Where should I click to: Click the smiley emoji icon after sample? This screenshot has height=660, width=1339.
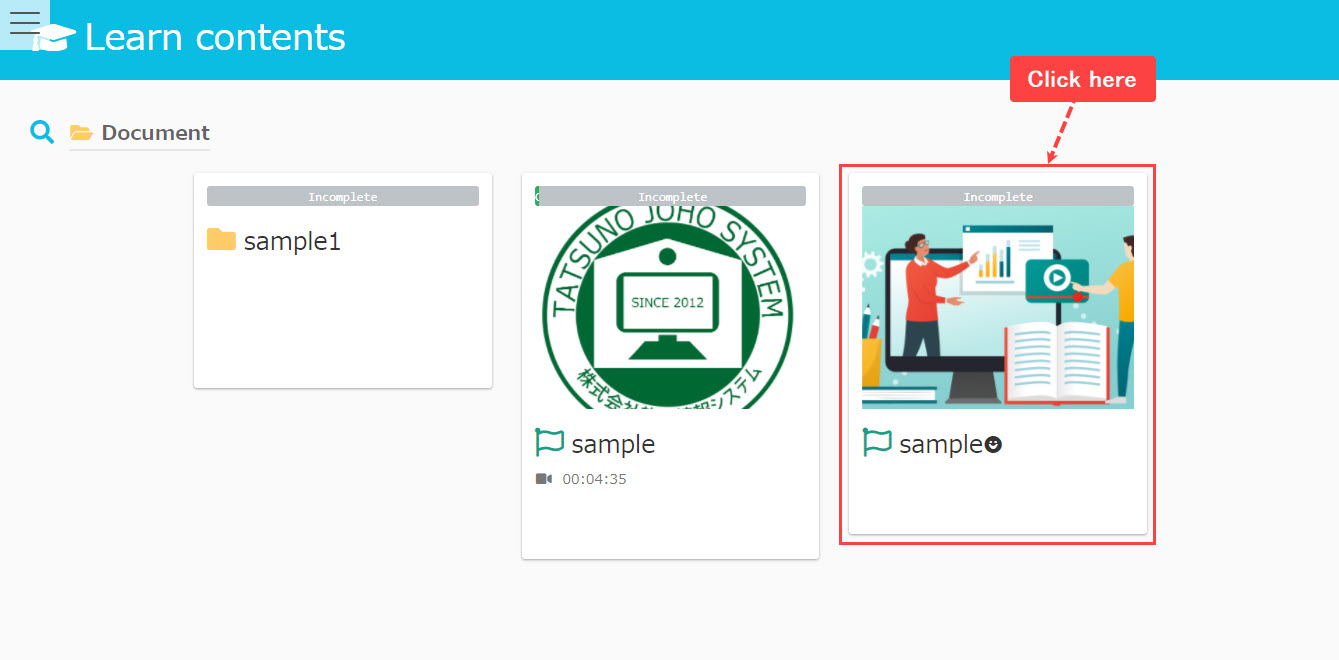point(993,445)
